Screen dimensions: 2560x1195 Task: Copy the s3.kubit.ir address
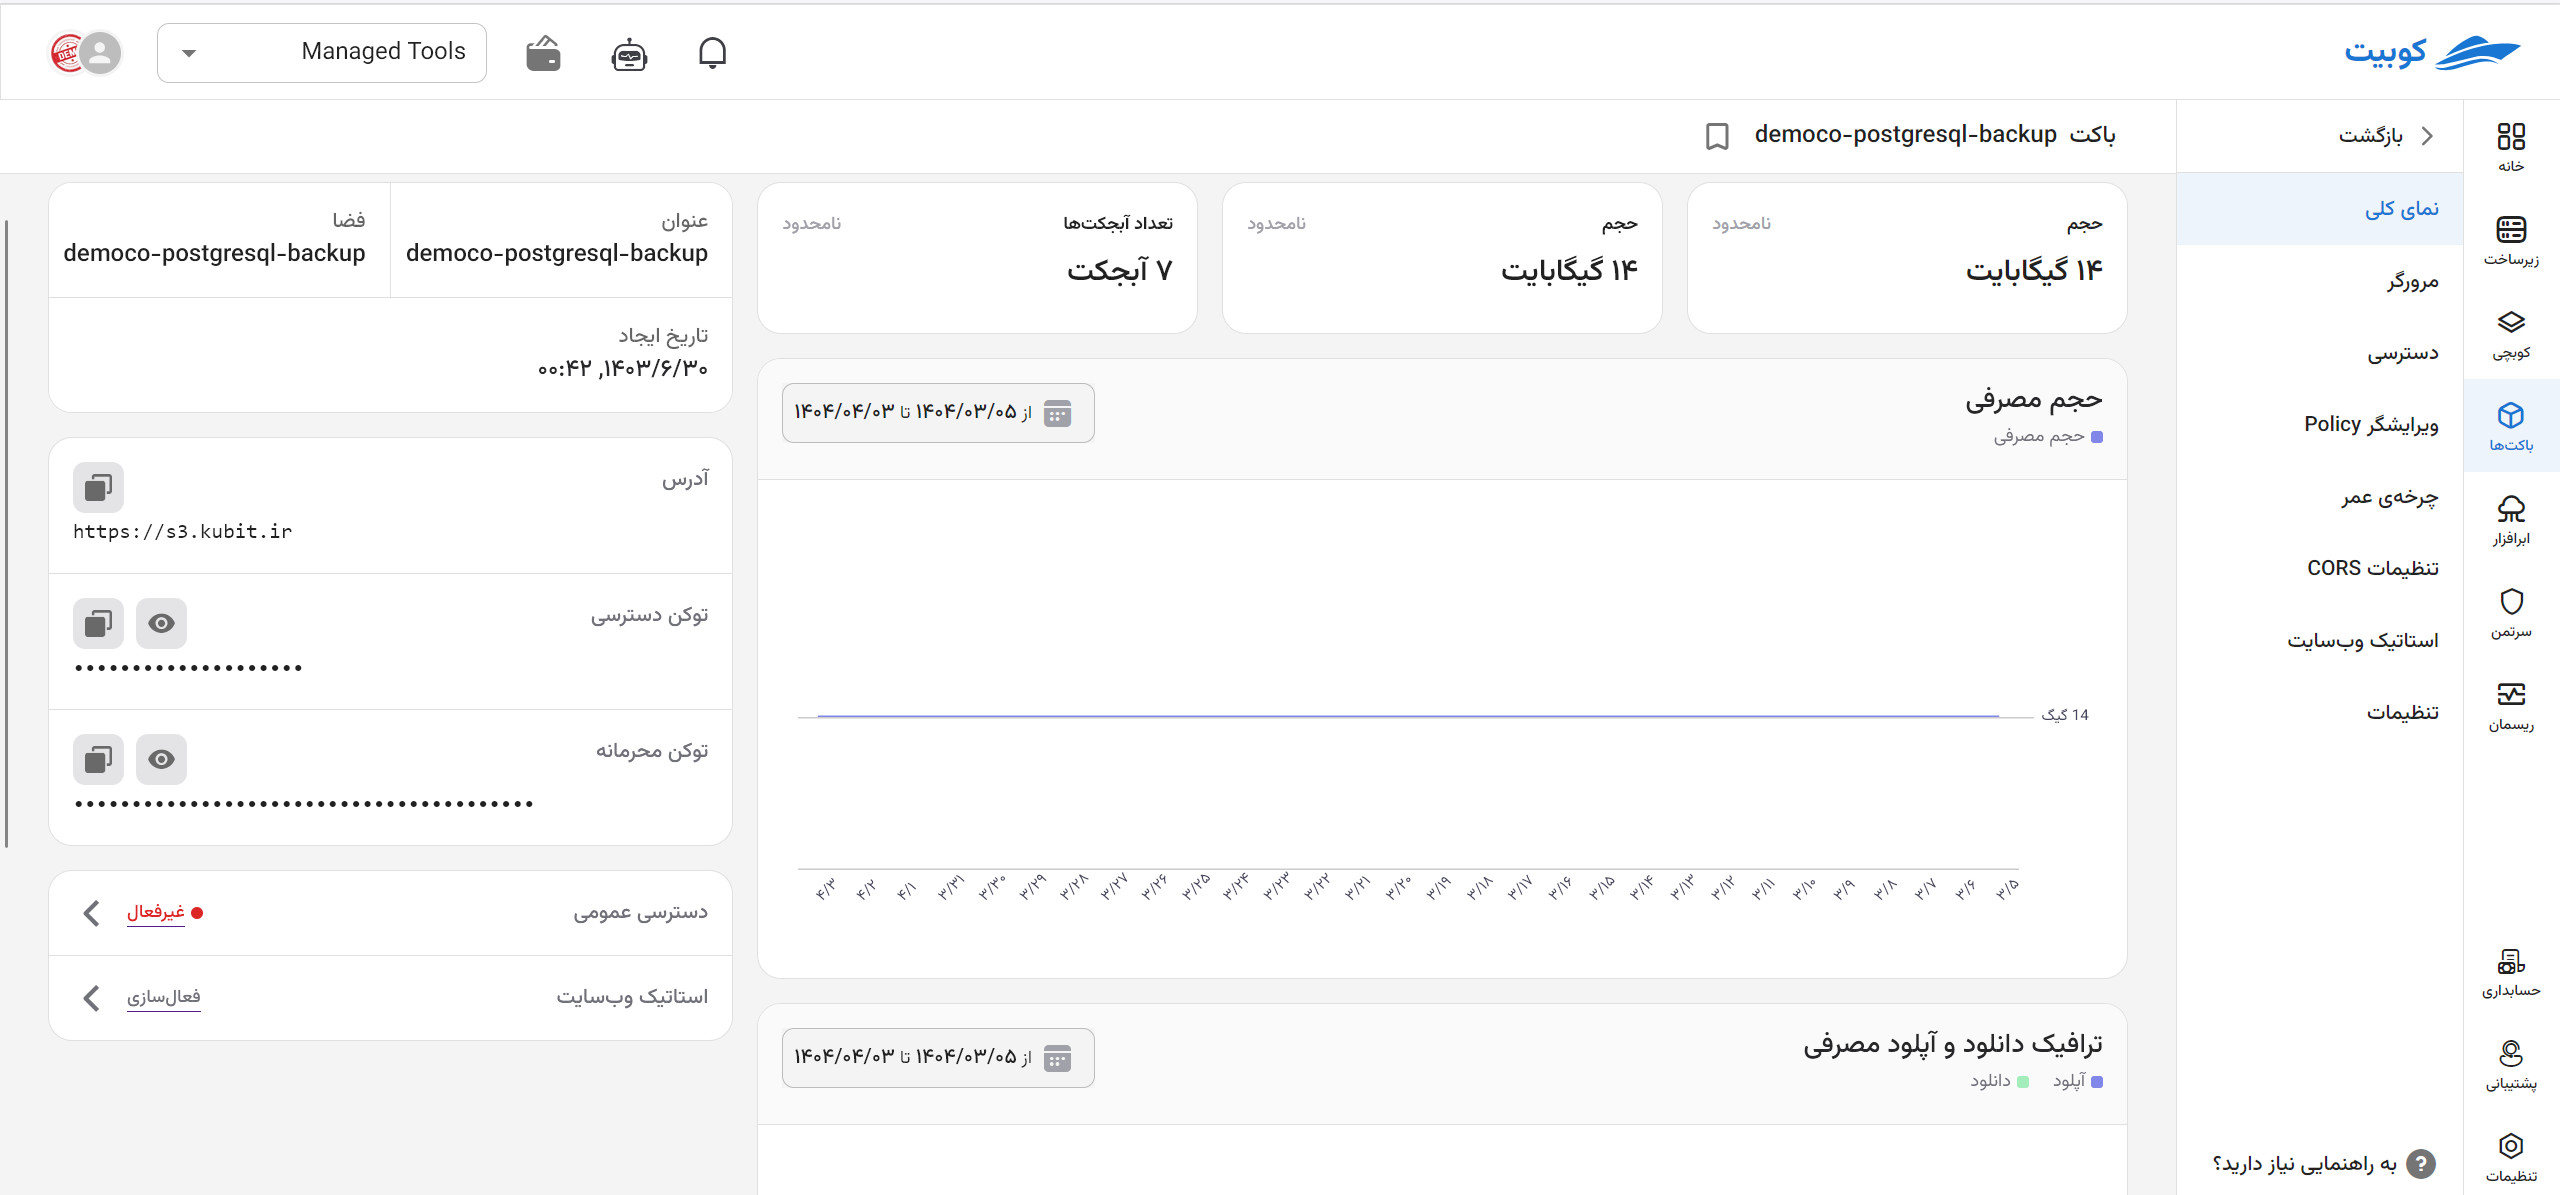click(98, 487)
